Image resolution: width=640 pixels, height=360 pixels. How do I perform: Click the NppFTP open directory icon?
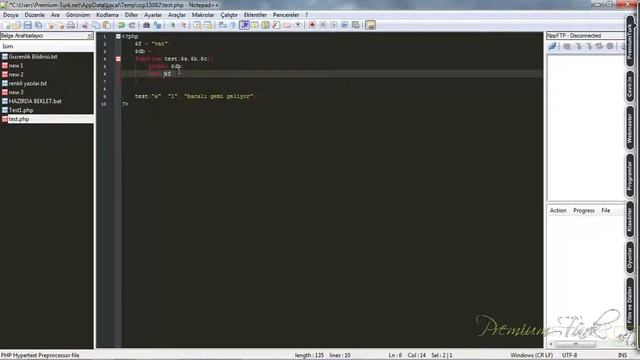point(567,46)
